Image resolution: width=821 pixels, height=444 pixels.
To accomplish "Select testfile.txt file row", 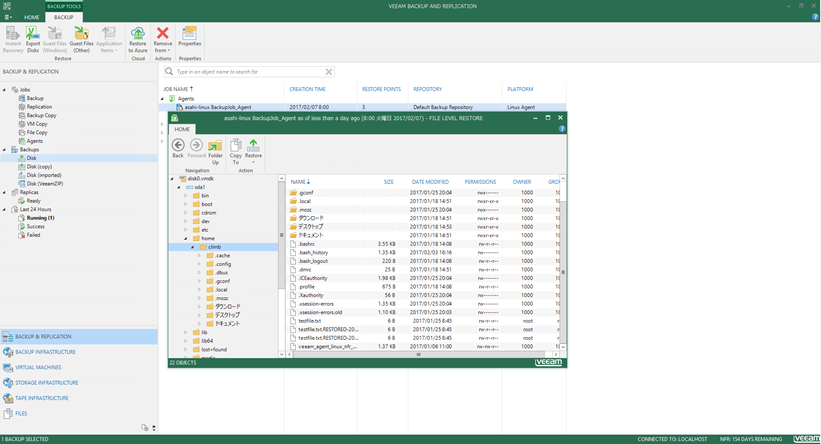I will pyautogui.click(x=424, y=321).
